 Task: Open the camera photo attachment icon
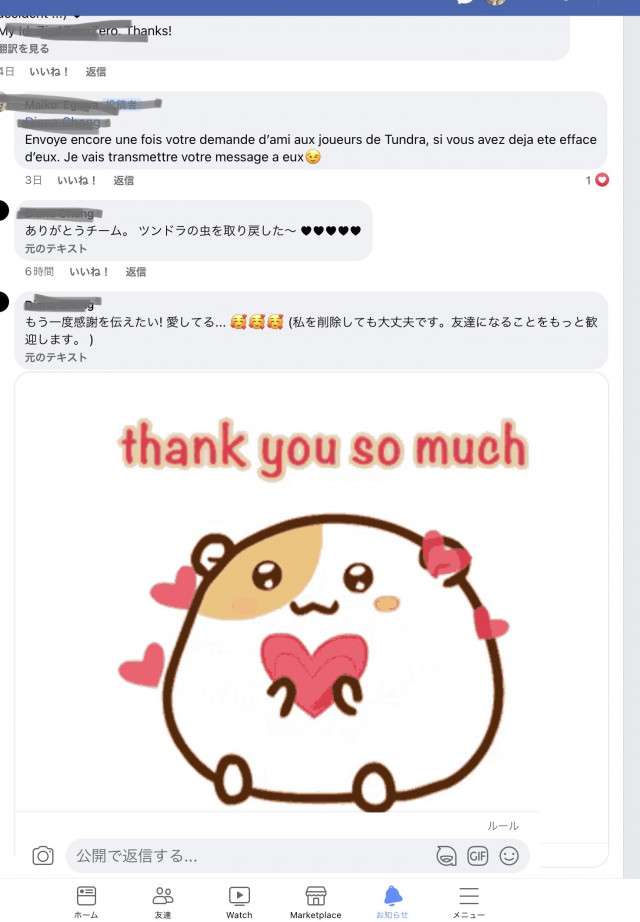click(x=43, y=856)
